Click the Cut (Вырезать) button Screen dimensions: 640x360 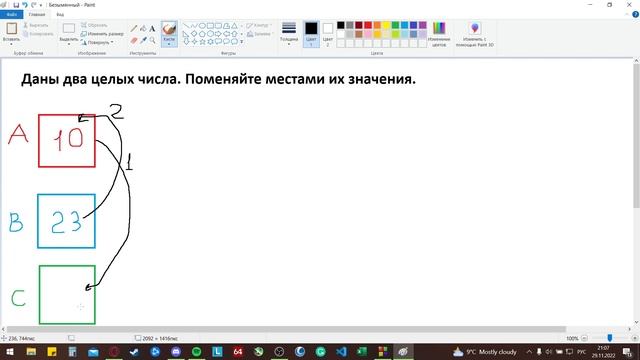[36, 25]
